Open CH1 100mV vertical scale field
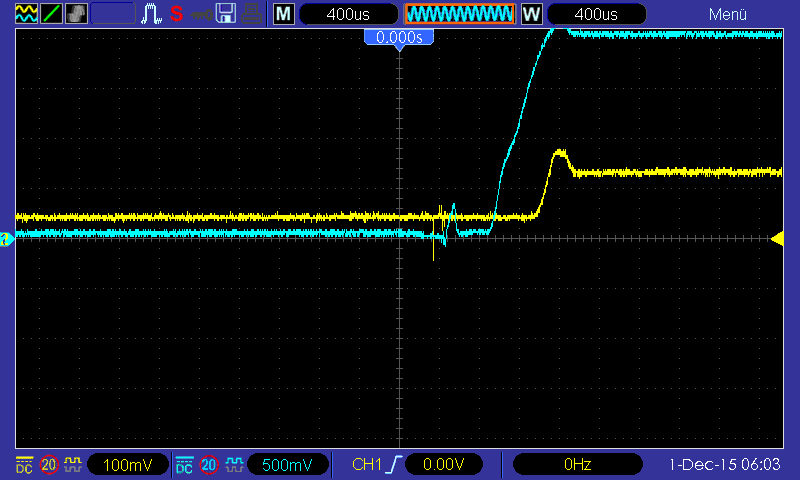Screen dimensions: 800x480 click(x=128, y=465)
